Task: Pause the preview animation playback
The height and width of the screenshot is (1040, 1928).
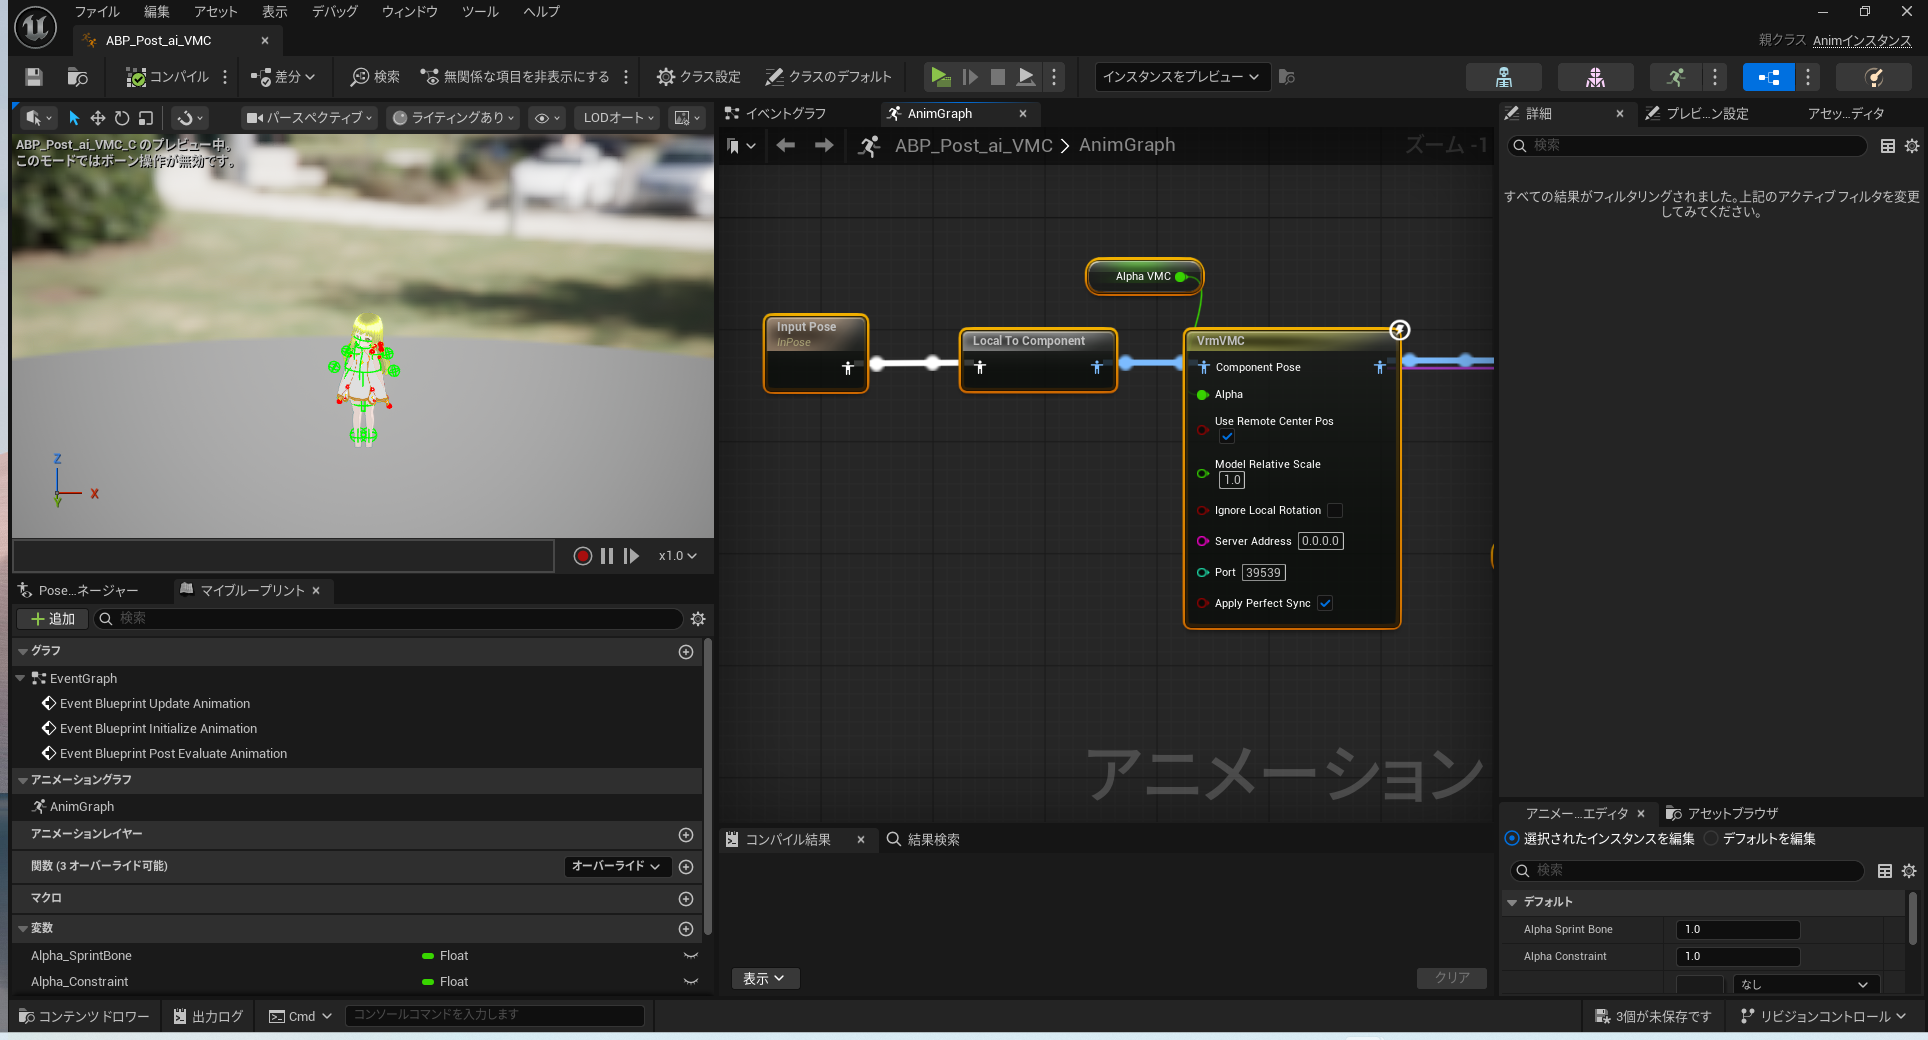Action: 607,556
